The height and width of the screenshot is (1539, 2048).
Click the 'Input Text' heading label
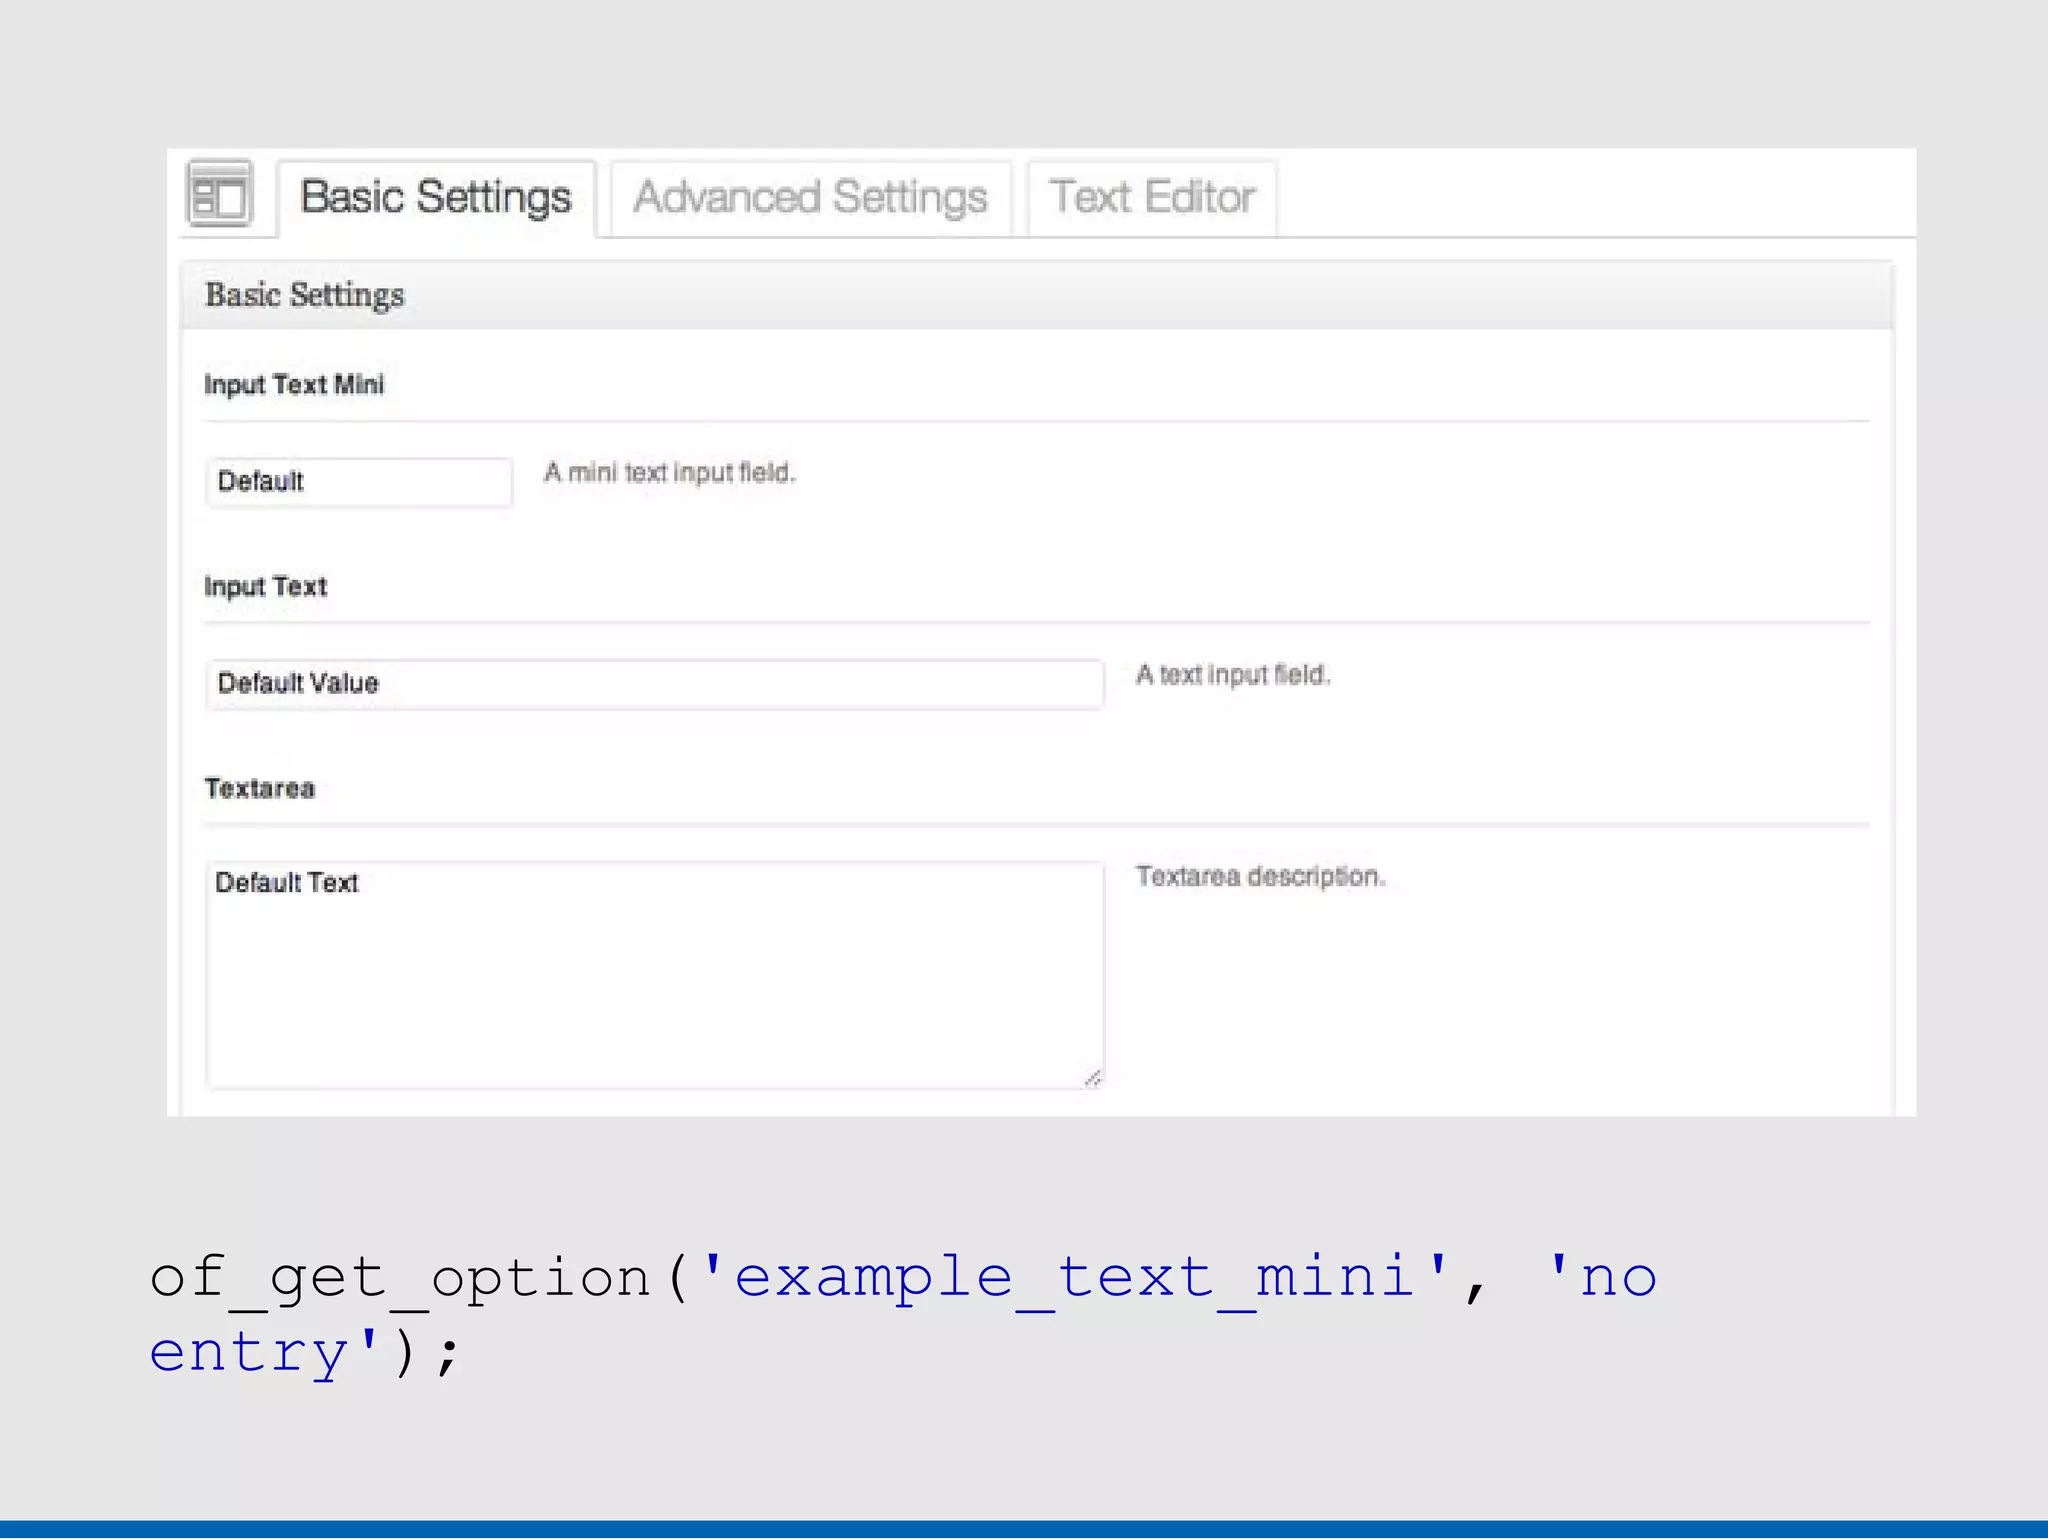point(265,587)
